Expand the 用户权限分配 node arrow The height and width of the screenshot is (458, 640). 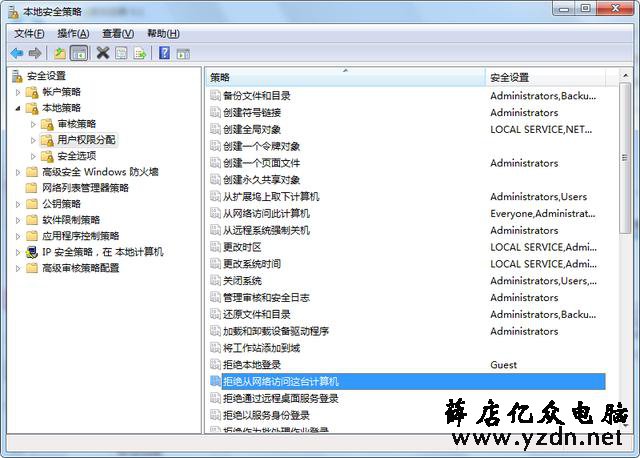pos(33,140)
